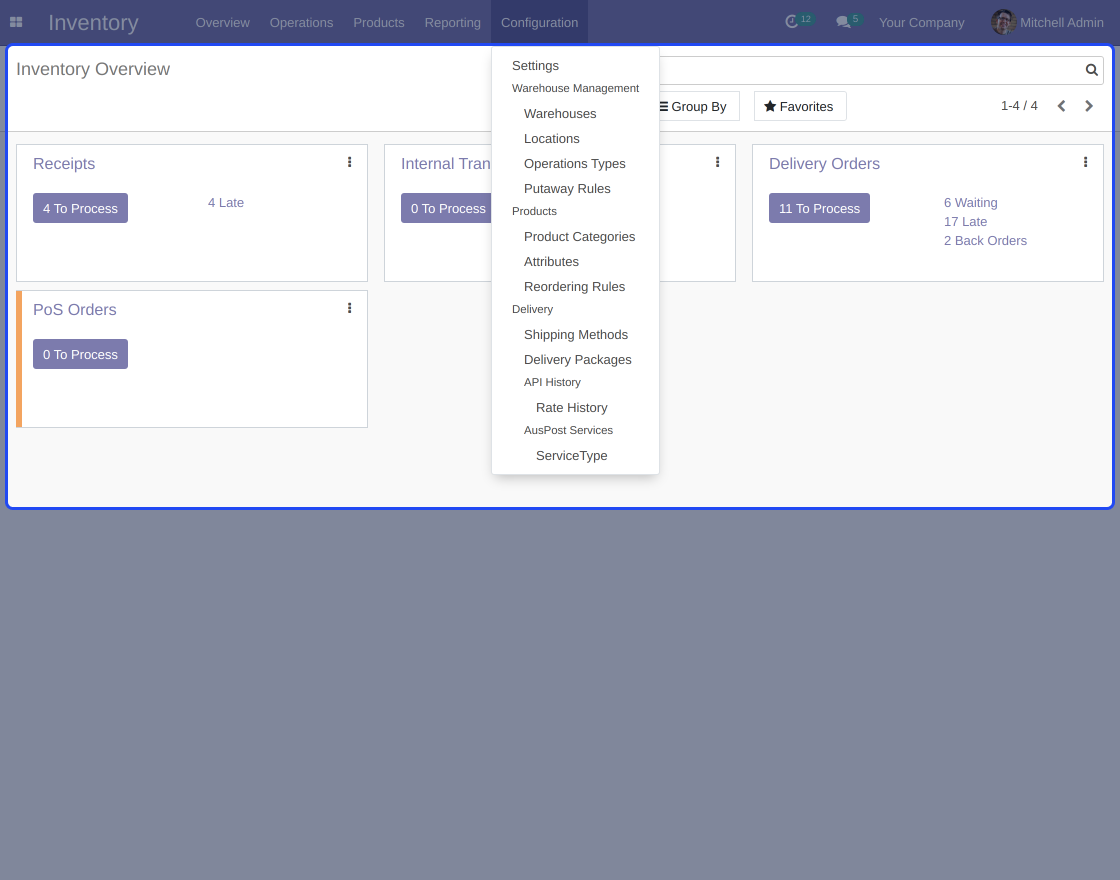Open the Reporting menu
Screen dimensions: 1120x880
(453, 23)
